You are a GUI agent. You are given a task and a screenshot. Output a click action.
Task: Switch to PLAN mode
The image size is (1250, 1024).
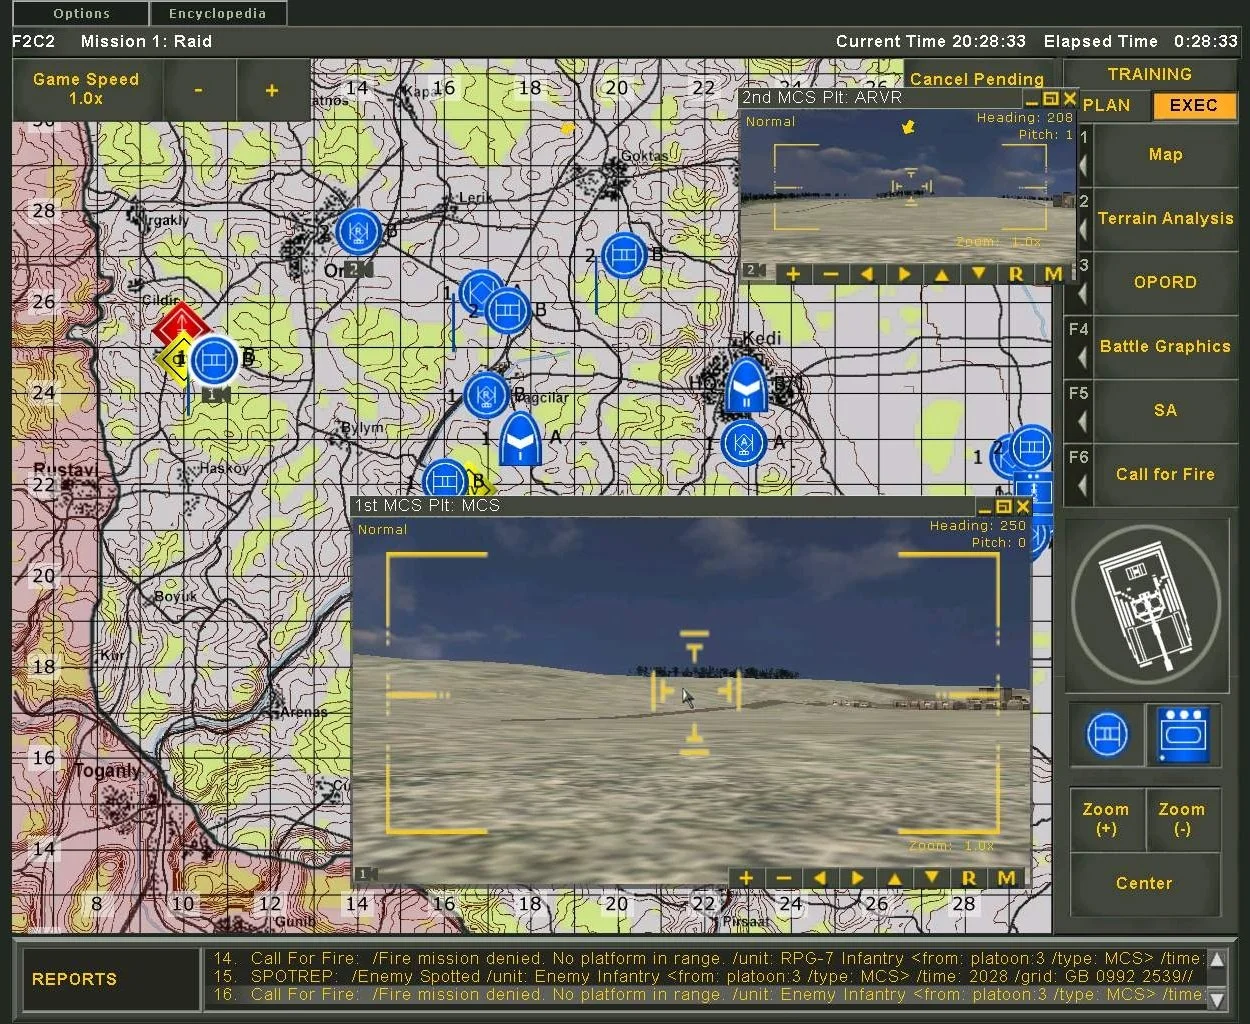(x=1107, y=105)
